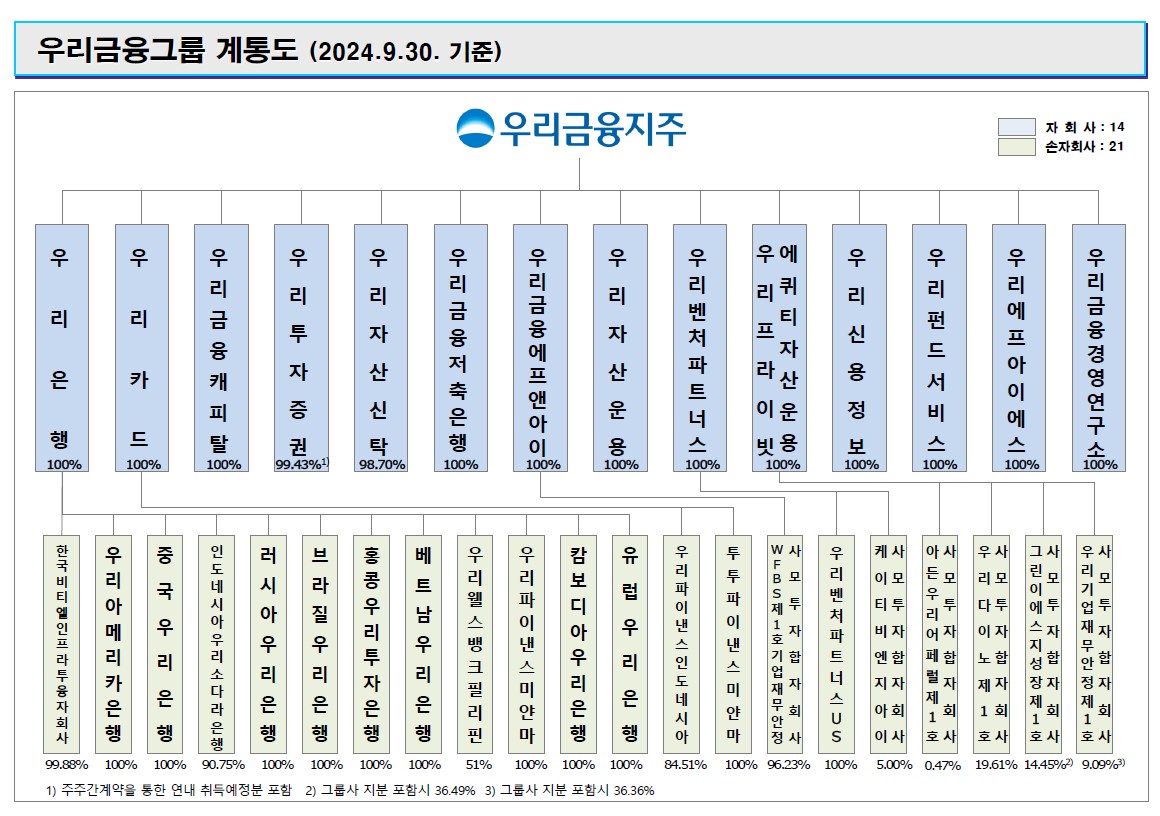Click the 99.88% ownership figure
Screen dimensions: 1160x816
(67, 765)
